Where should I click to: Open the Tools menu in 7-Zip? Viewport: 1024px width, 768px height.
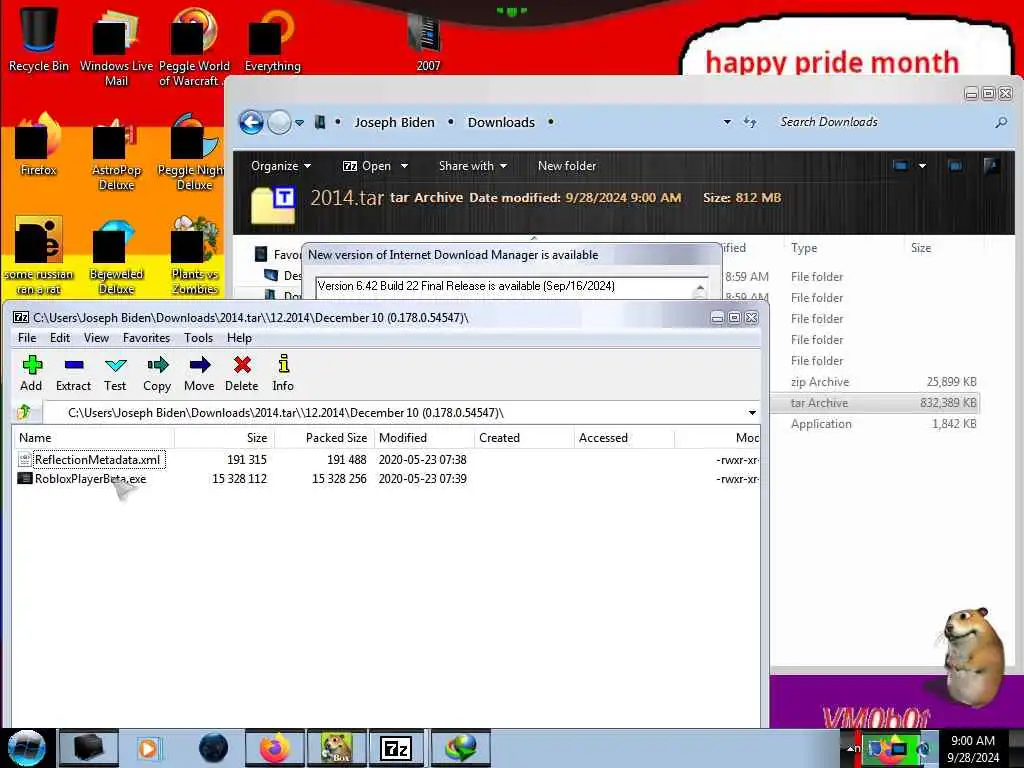pyautogui.click(x=199, y=338)
